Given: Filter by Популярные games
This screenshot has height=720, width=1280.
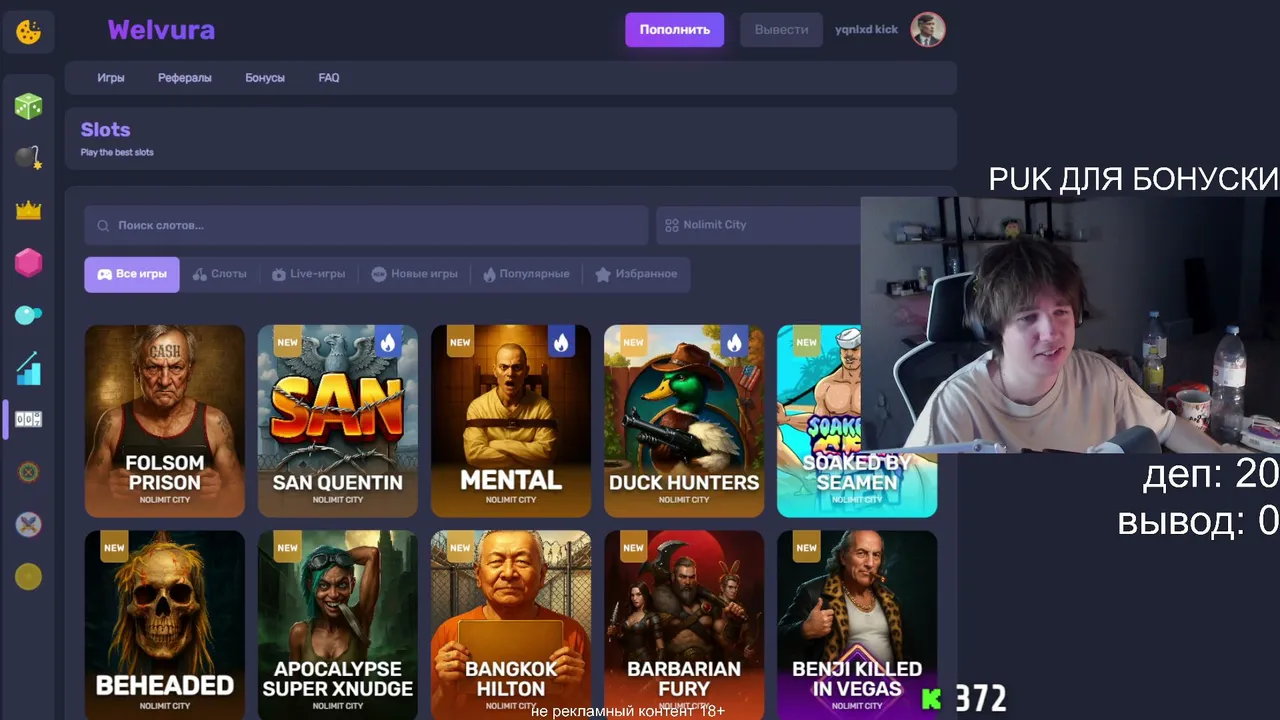Looking at the screenshot, I should tap(526, 274).
